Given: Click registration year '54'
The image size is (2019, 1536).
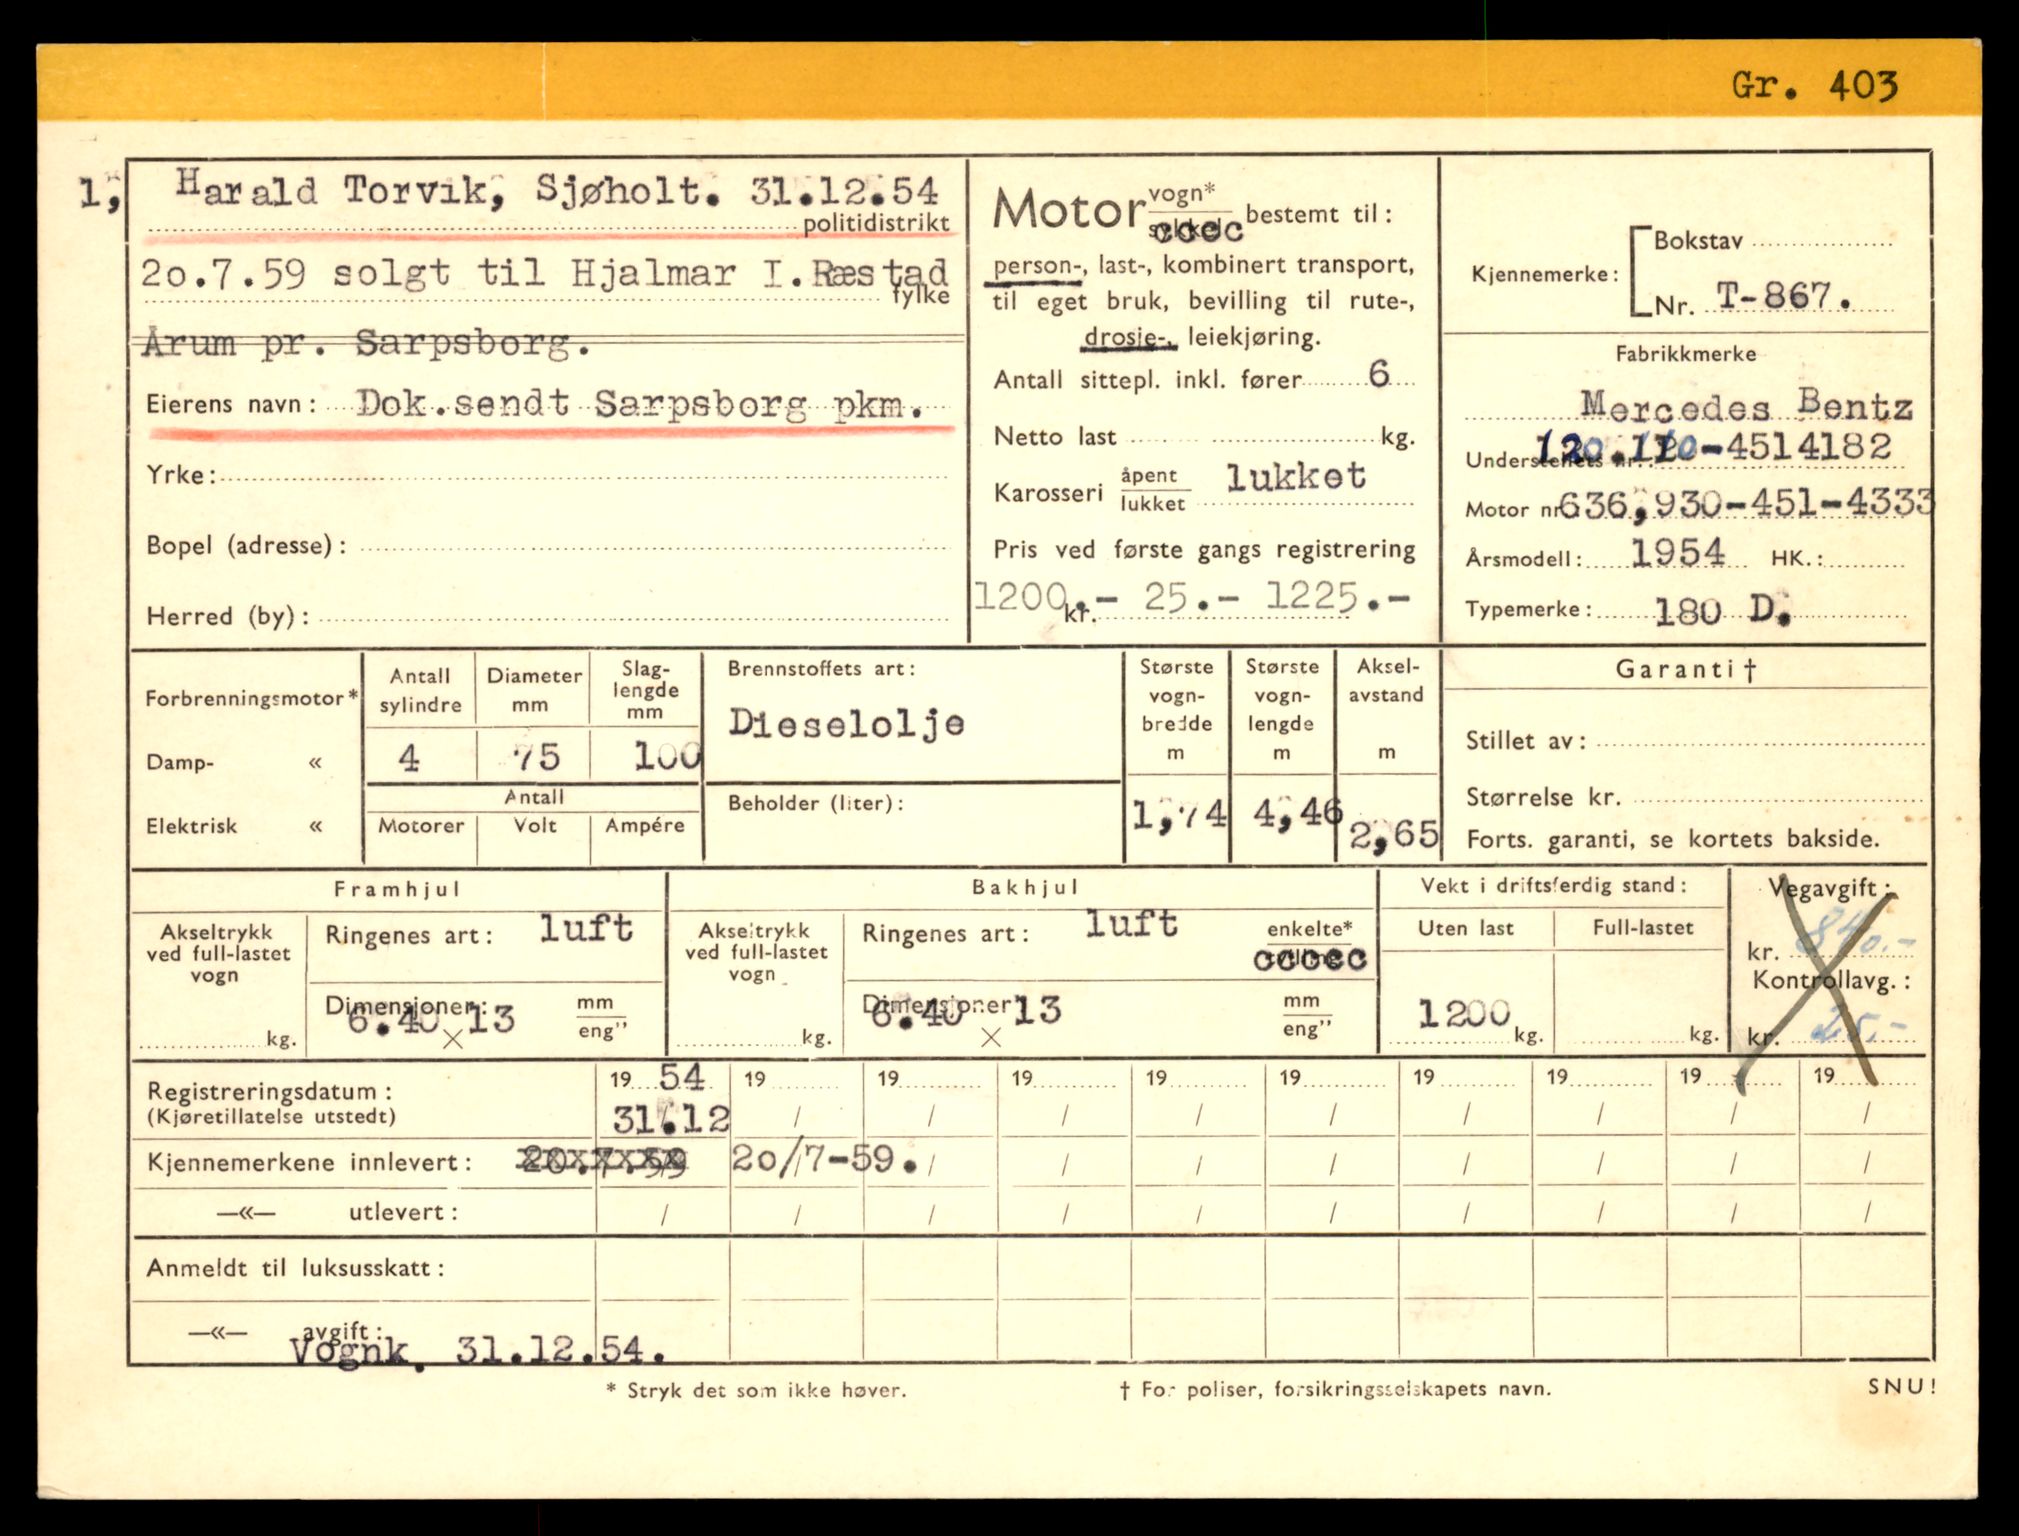Looking at the screenshot, I should pos(682,1076).
